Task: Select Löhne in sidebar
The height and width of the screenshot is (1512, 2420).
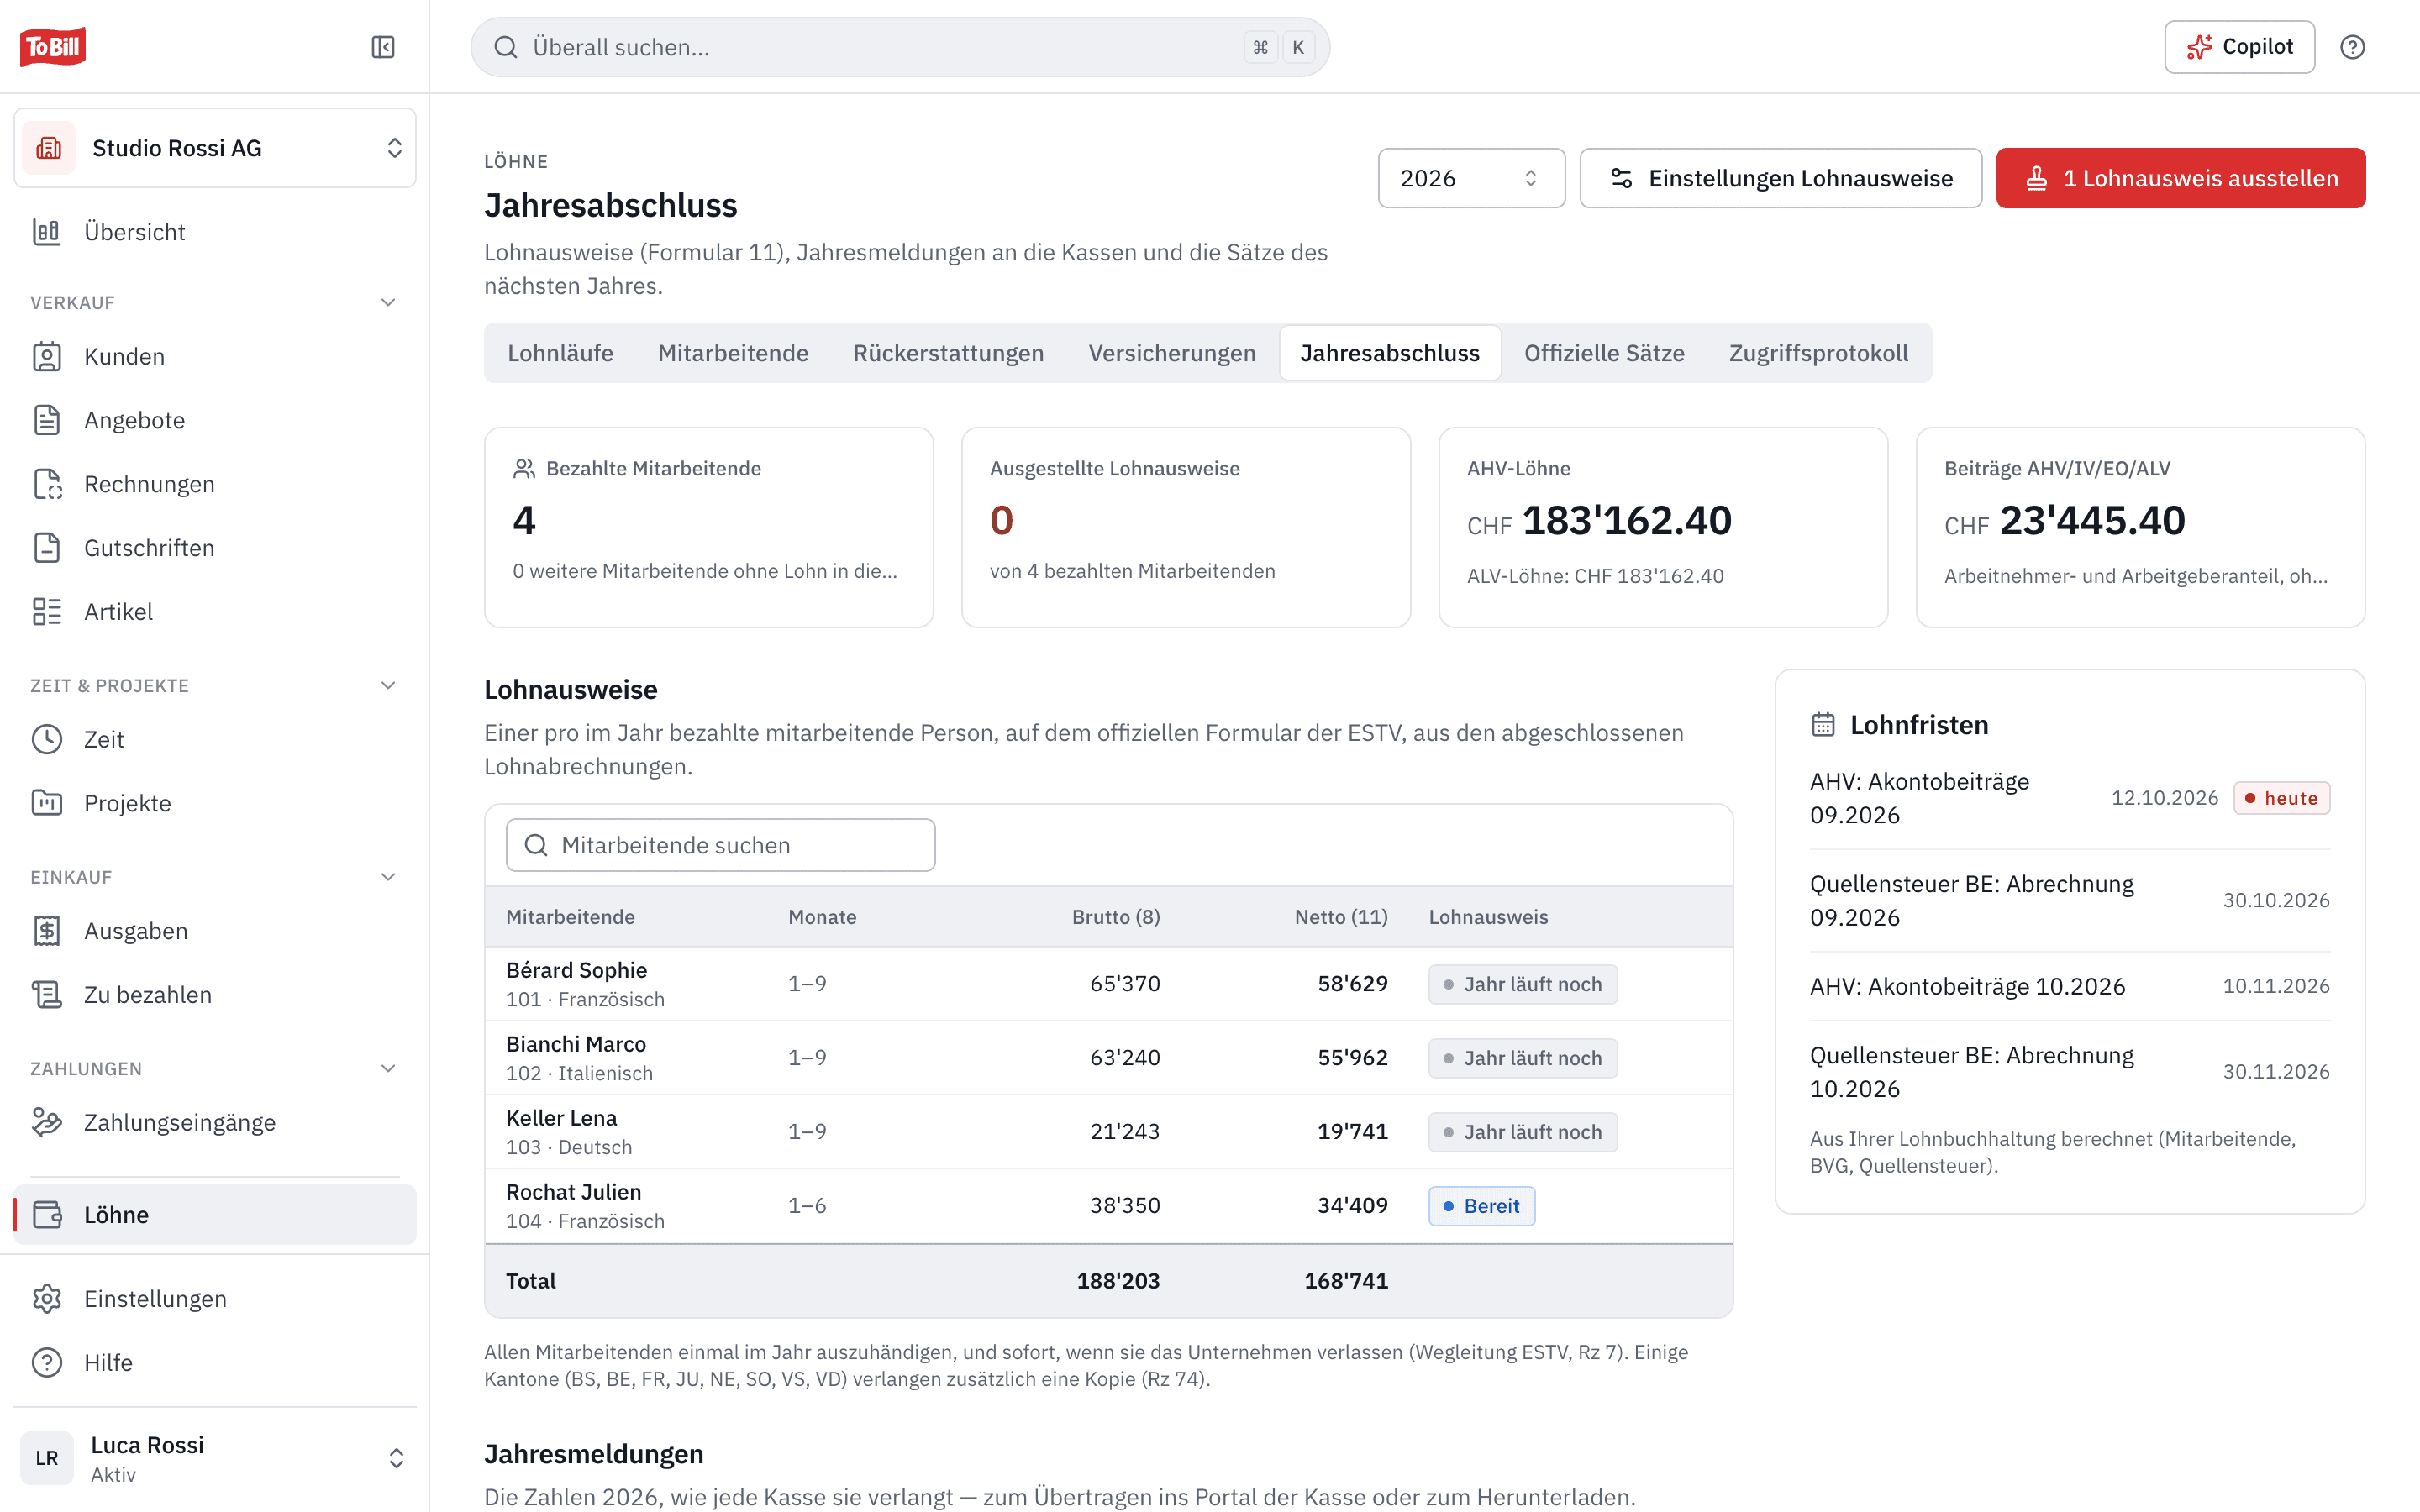Action: click(215, 1215)
